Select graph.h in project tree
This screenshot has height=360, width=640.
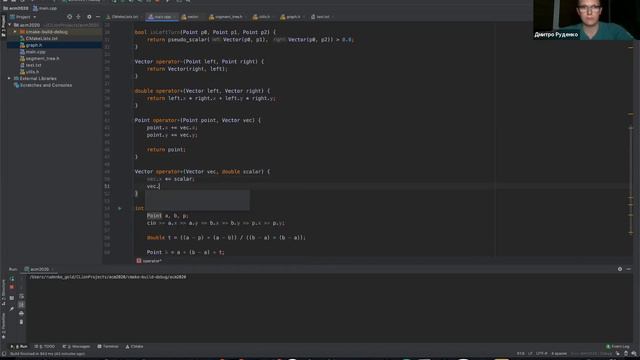(x=34, y=45)
